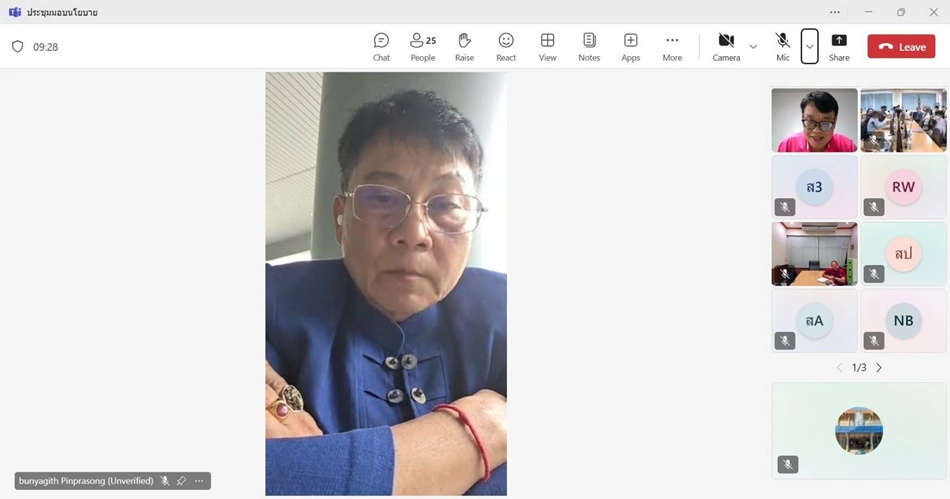This screenshot has height=499, width=950.
Task: Go to next participant page
Action: pos(879,368)
